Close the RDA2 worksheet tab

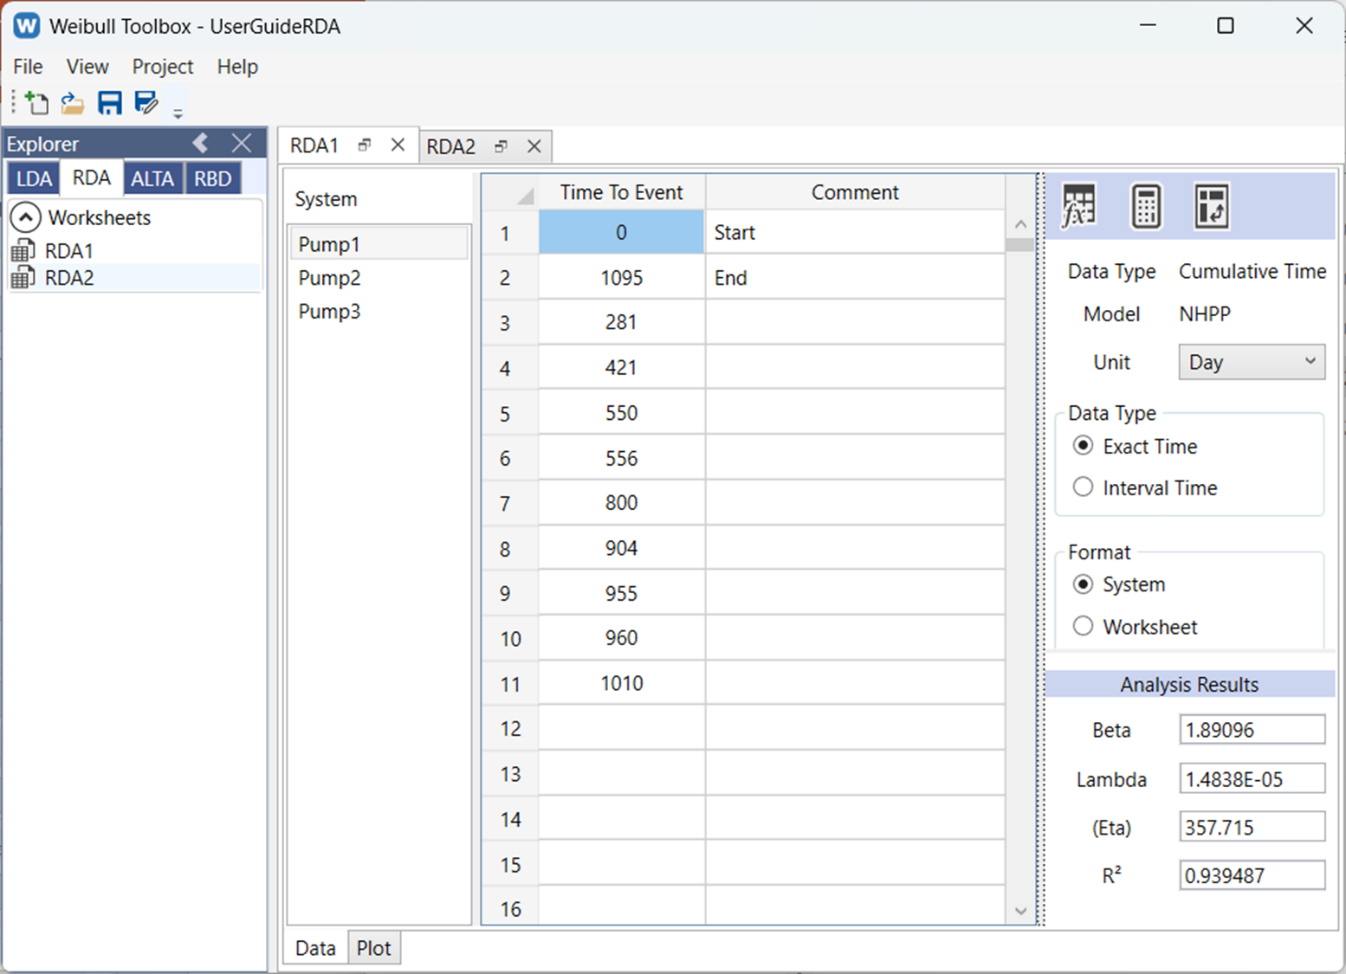(534, 146)
